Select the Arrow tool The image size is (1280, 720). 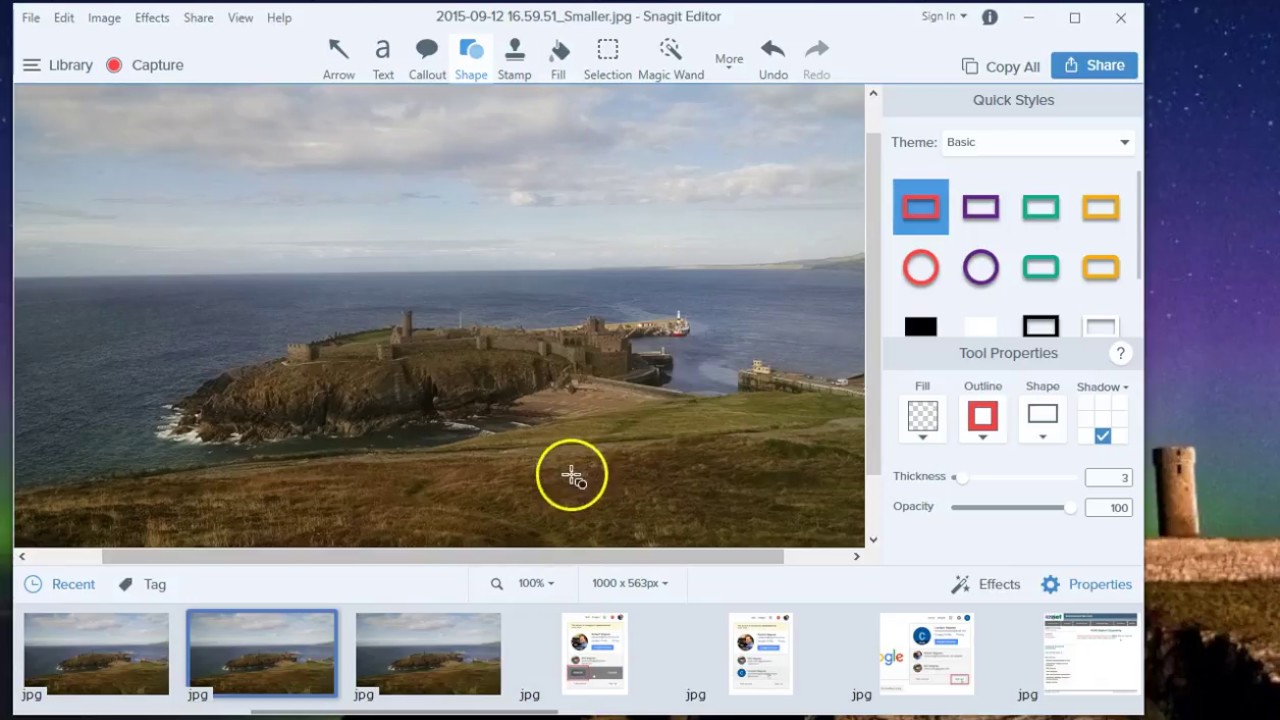click(x=339, y=59)
